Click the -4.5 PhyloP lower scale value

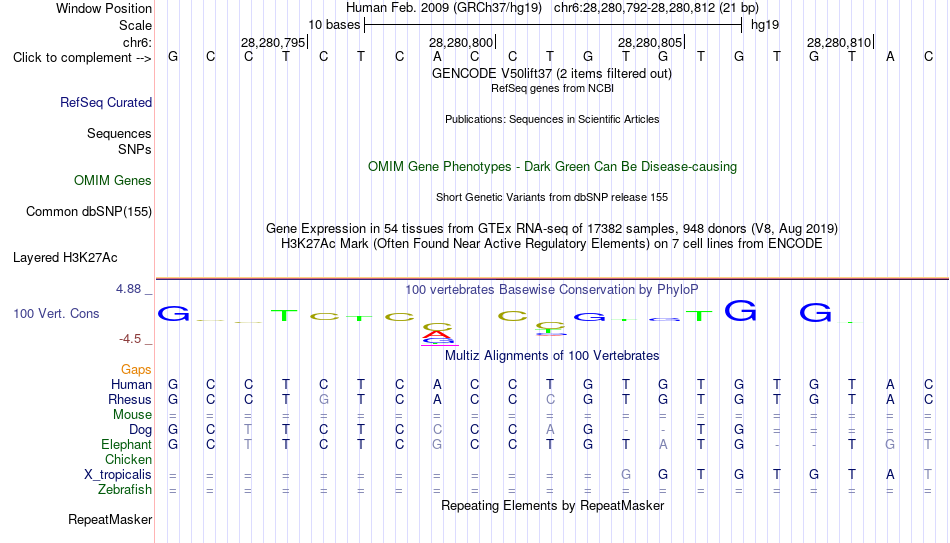pyautogui.click(x=130, y=339)
